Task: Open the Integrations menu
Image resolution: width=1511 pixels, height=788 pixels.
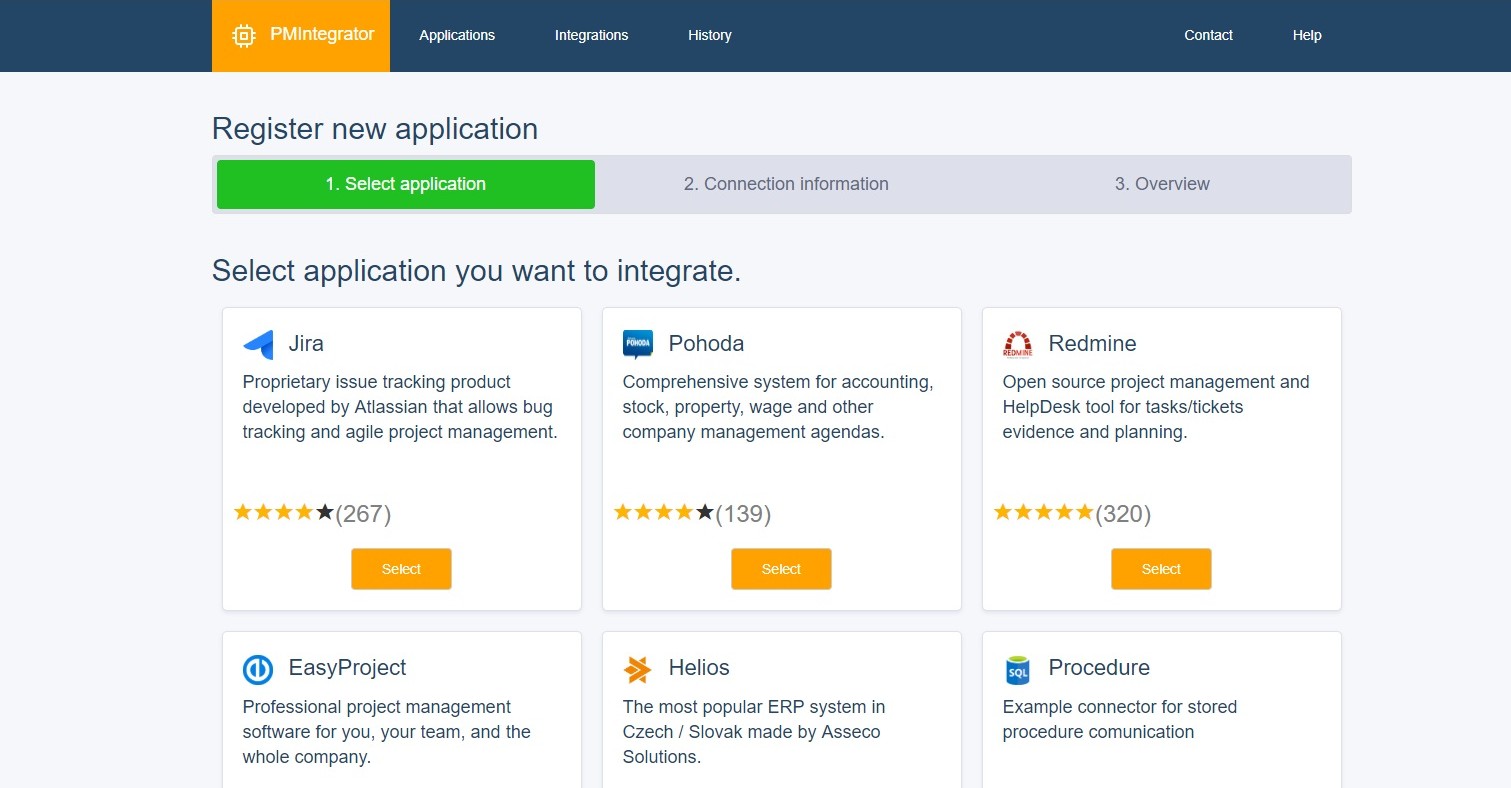Action: click(591, 35)
